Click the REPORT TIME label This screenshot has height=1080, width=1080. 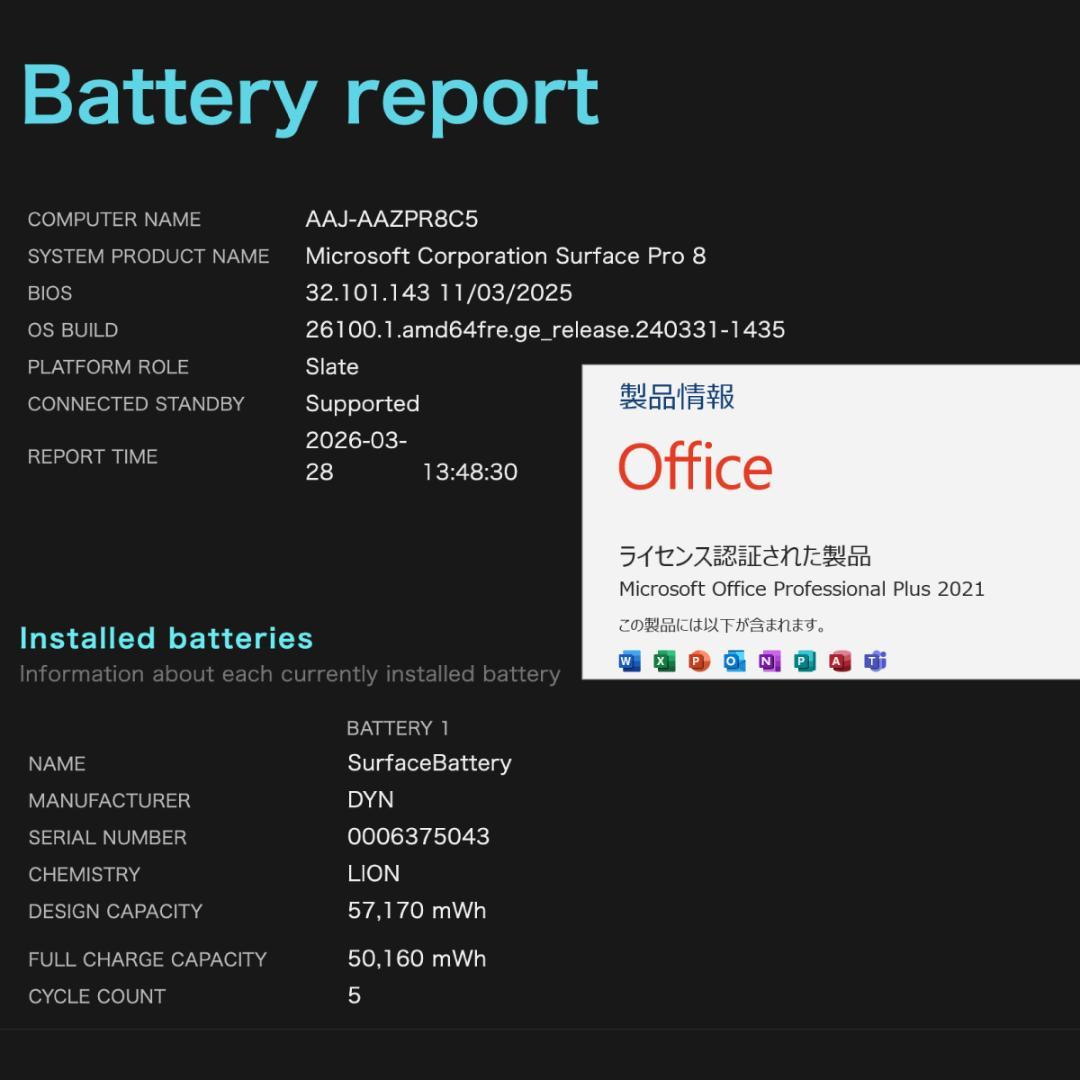(93, 457)
